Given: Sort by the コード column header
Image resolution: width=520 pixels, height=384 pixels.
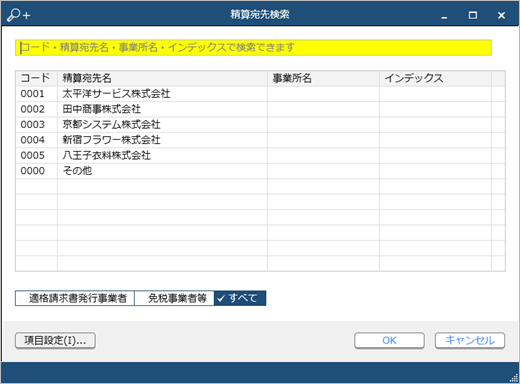Looking at the screenshot, I should point(36,78).
